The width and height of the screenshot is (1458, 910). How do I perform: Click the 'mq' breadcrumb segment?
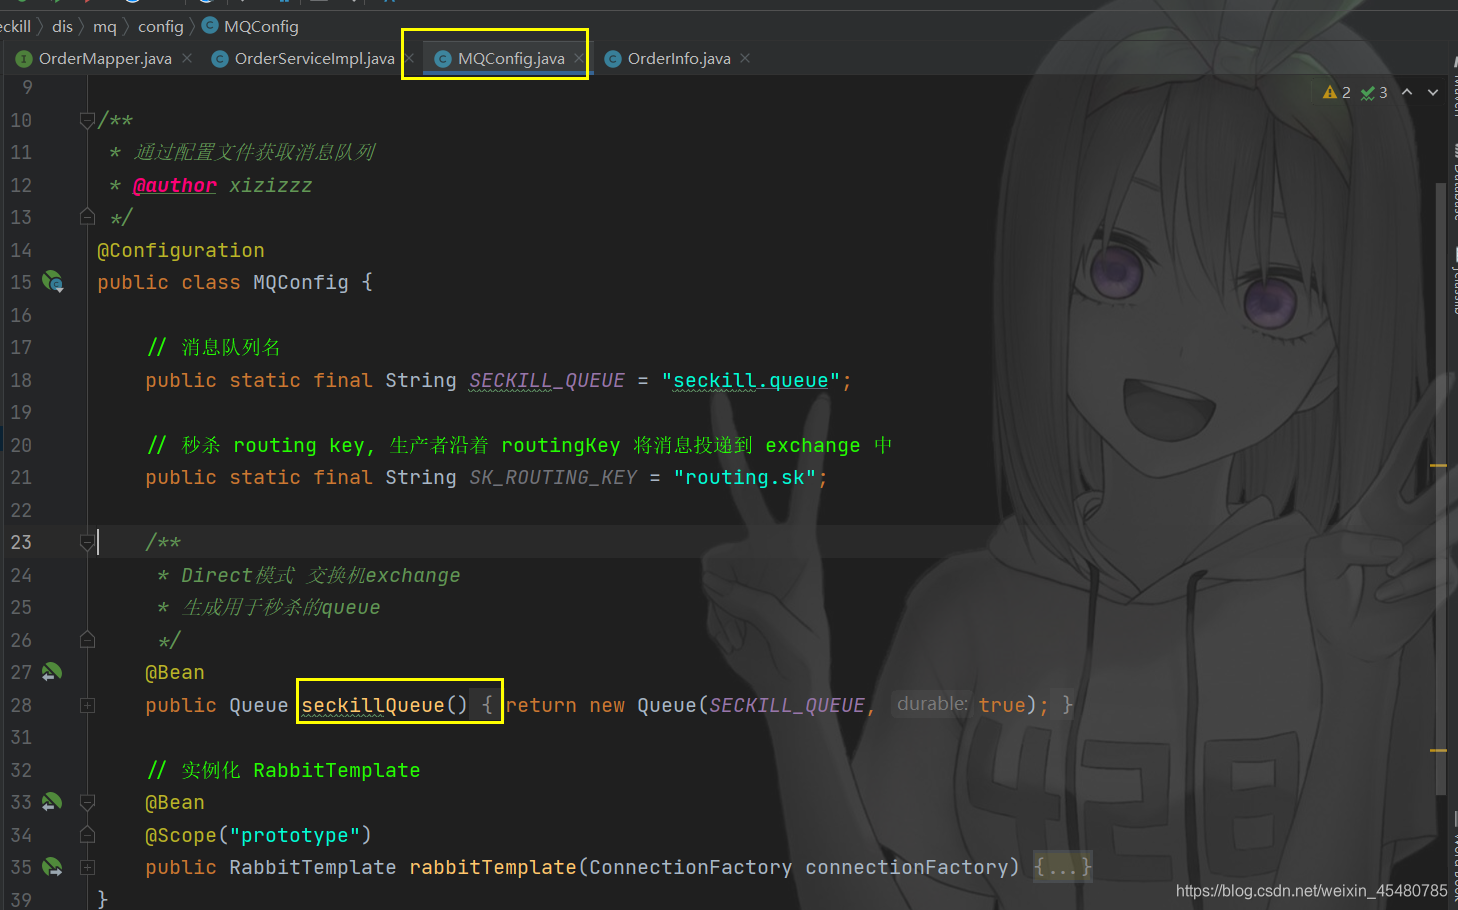(x=105, y=26)
